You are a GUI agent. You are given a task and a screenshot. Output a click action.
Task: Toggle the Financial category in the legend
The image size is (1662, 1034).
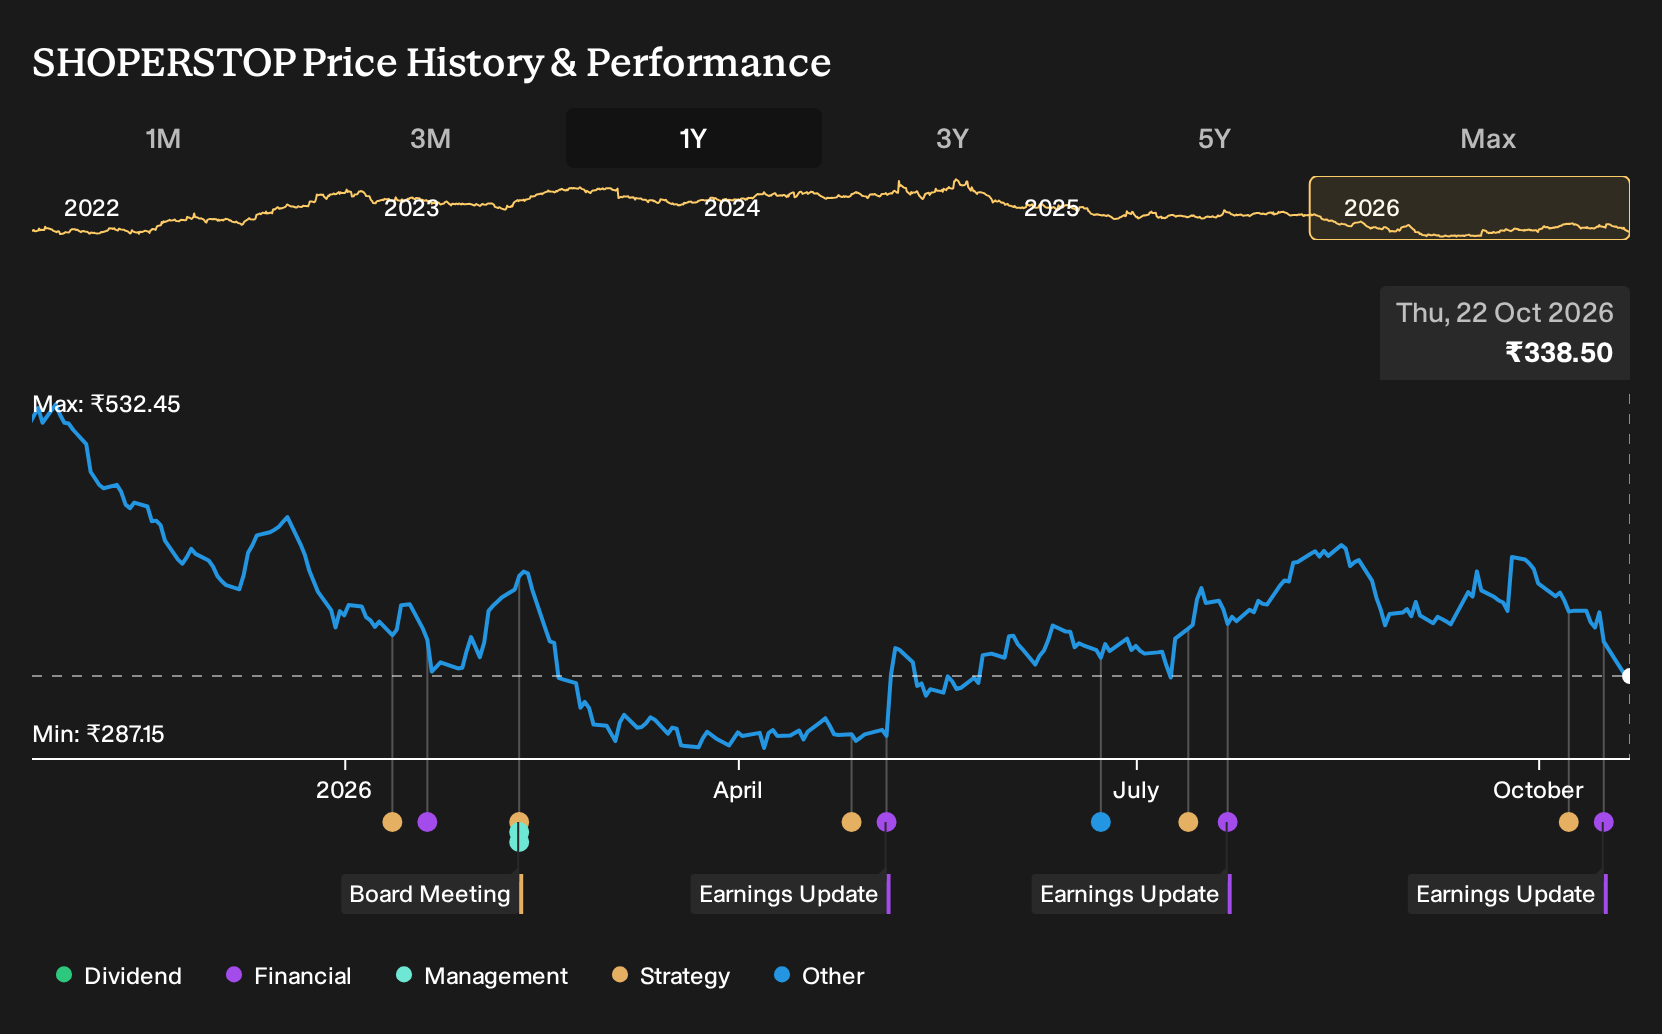pos(288,976)
